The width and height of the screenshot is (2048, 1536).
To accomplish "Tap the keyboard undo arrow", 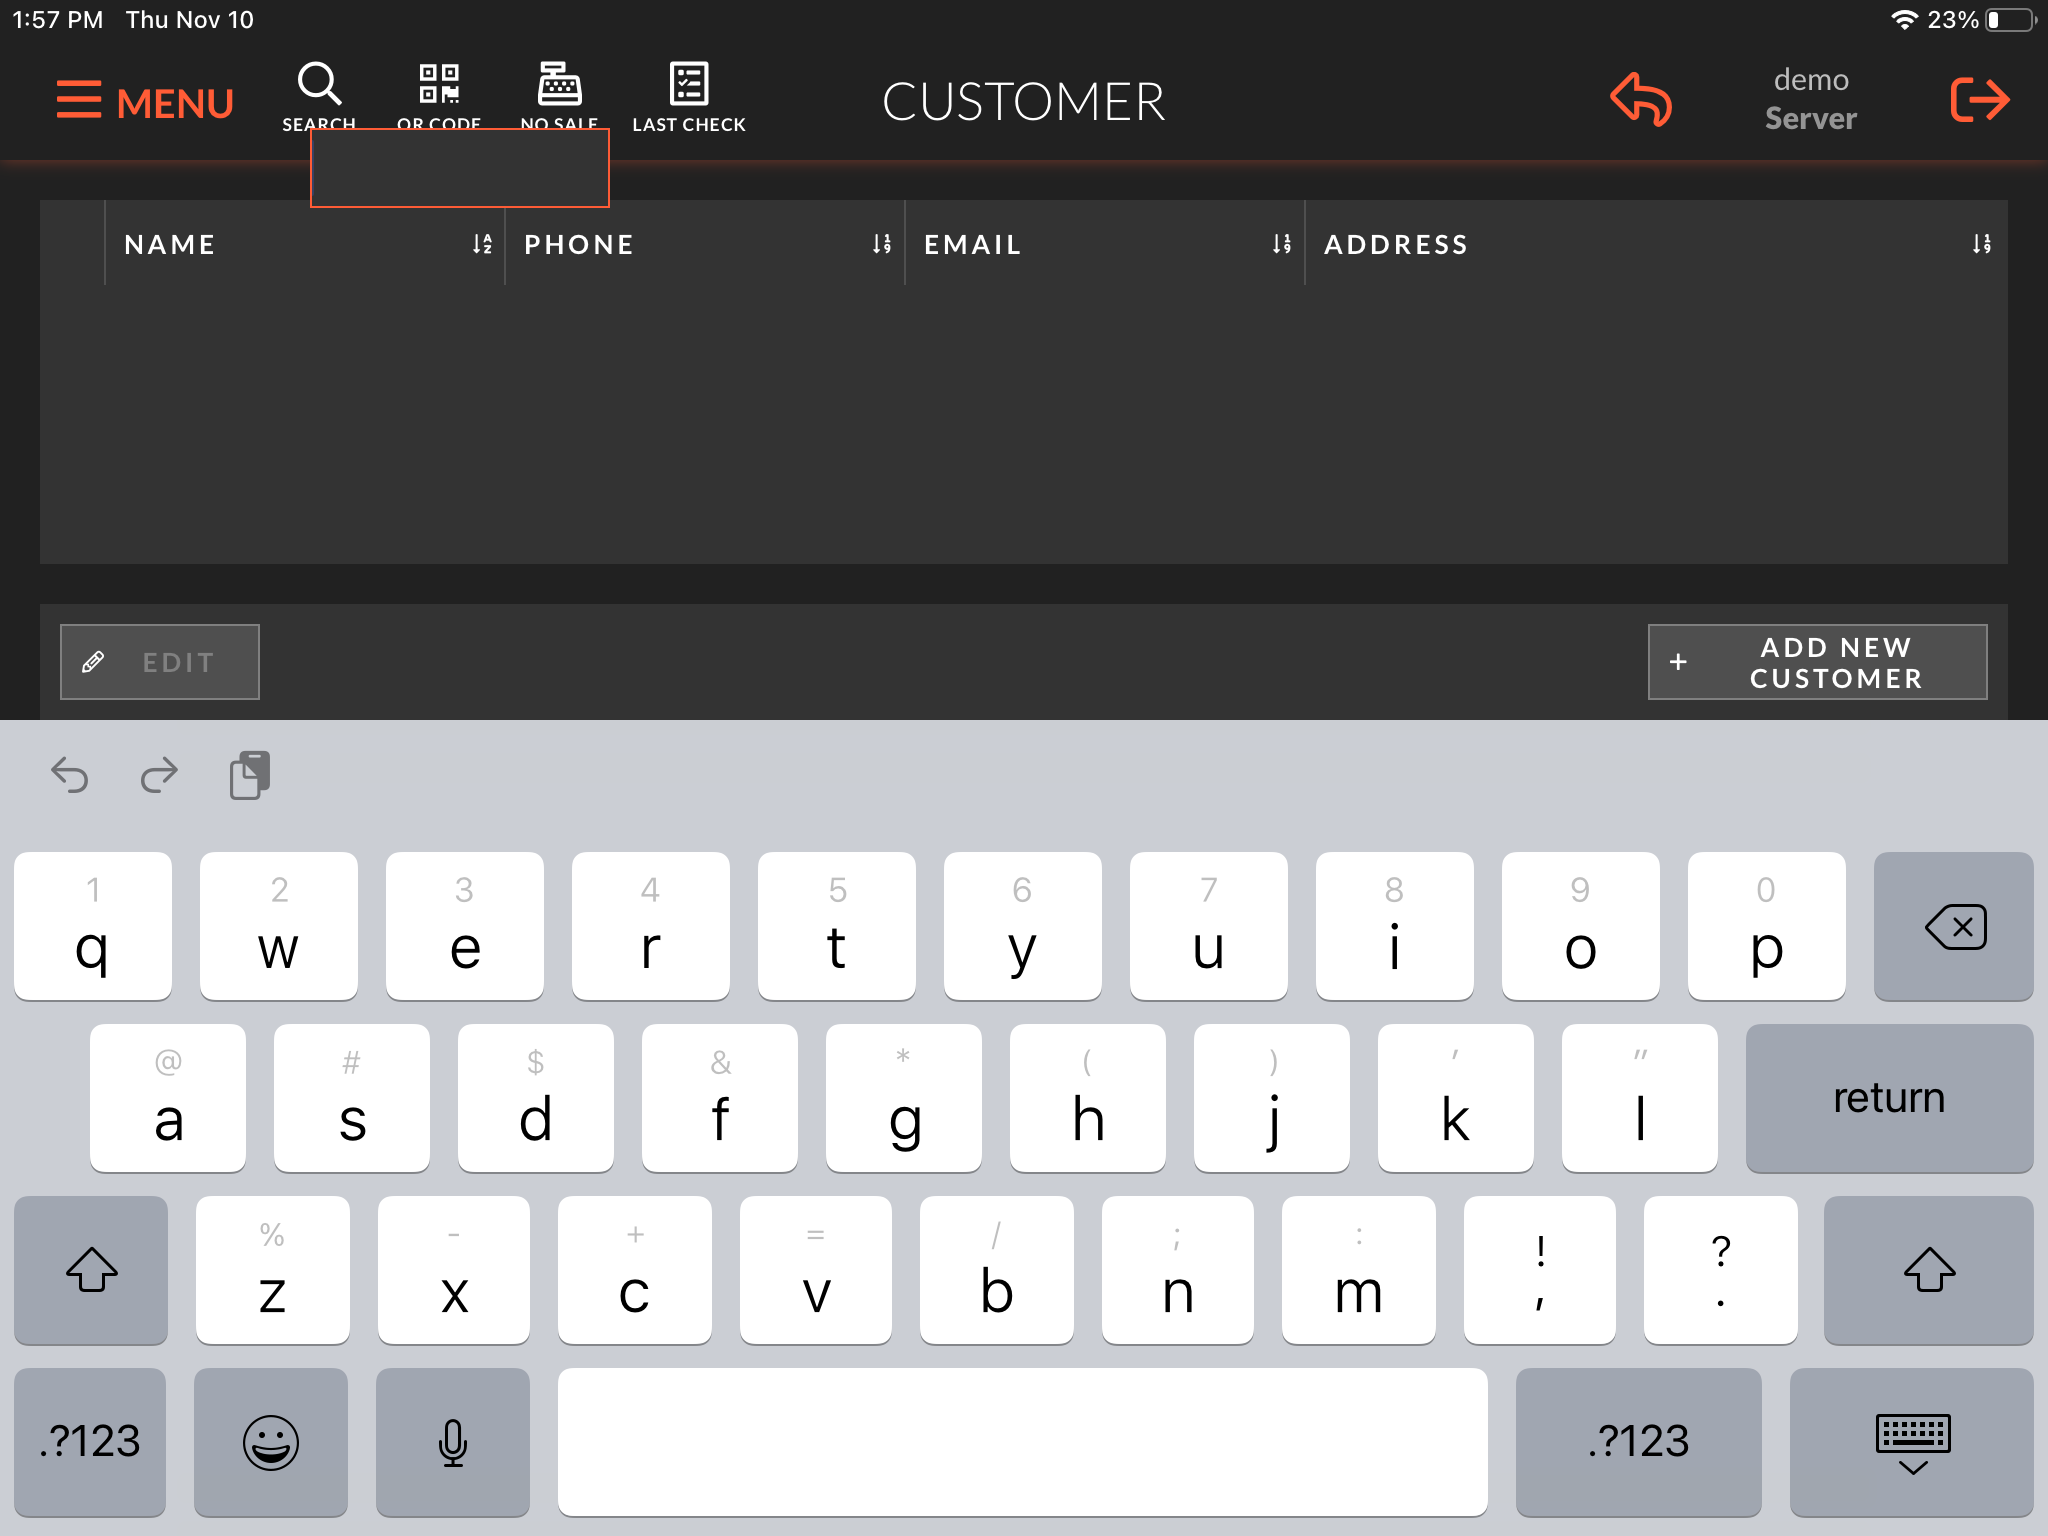I will (70, 775).
